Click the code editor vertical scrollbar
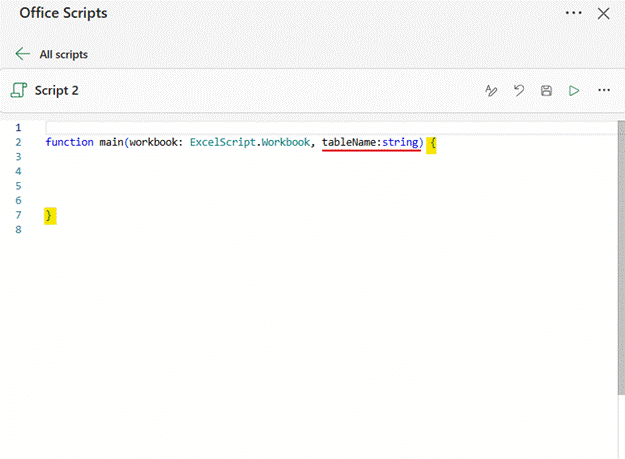The width and height of the screenshot is (625, 459). (621, 258)
